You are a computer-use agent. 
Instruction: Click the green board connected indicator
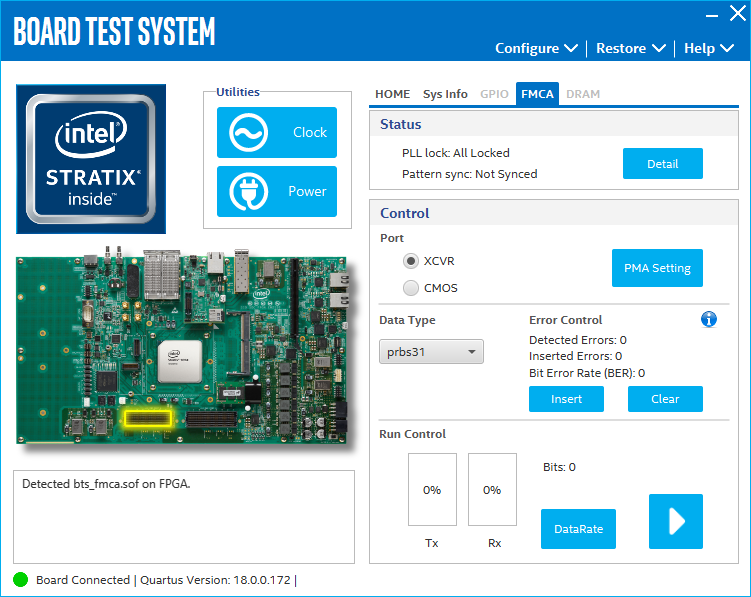[21, 580]
